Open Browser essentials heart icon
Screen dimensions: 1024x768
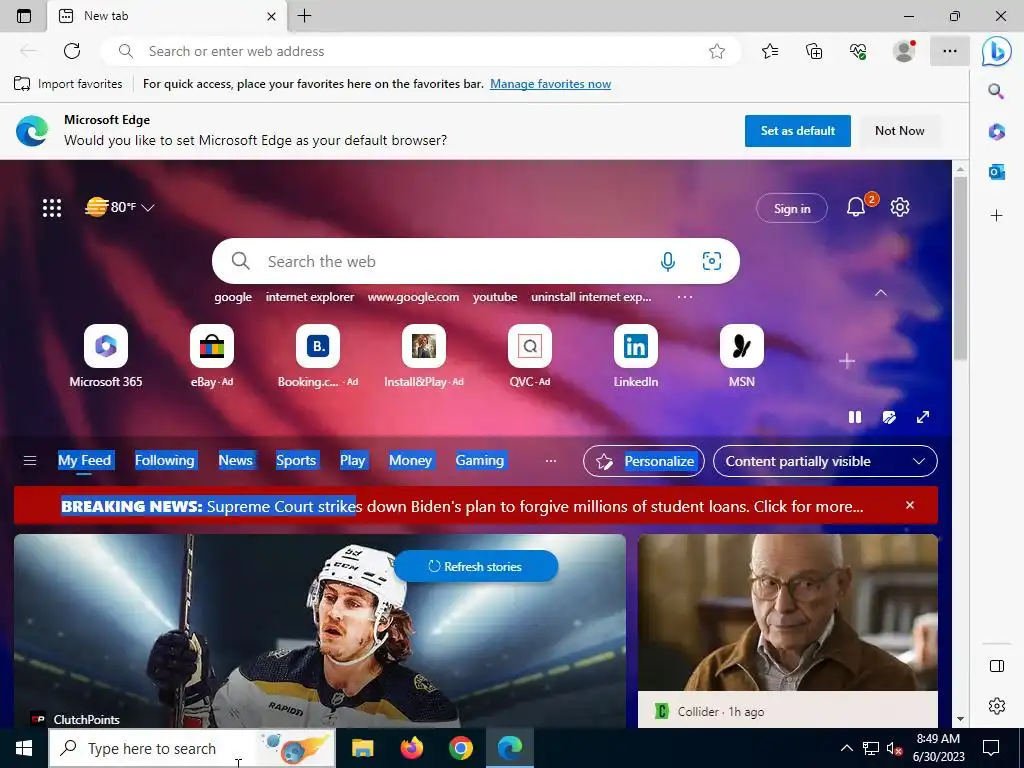click(x=858, y=51)
